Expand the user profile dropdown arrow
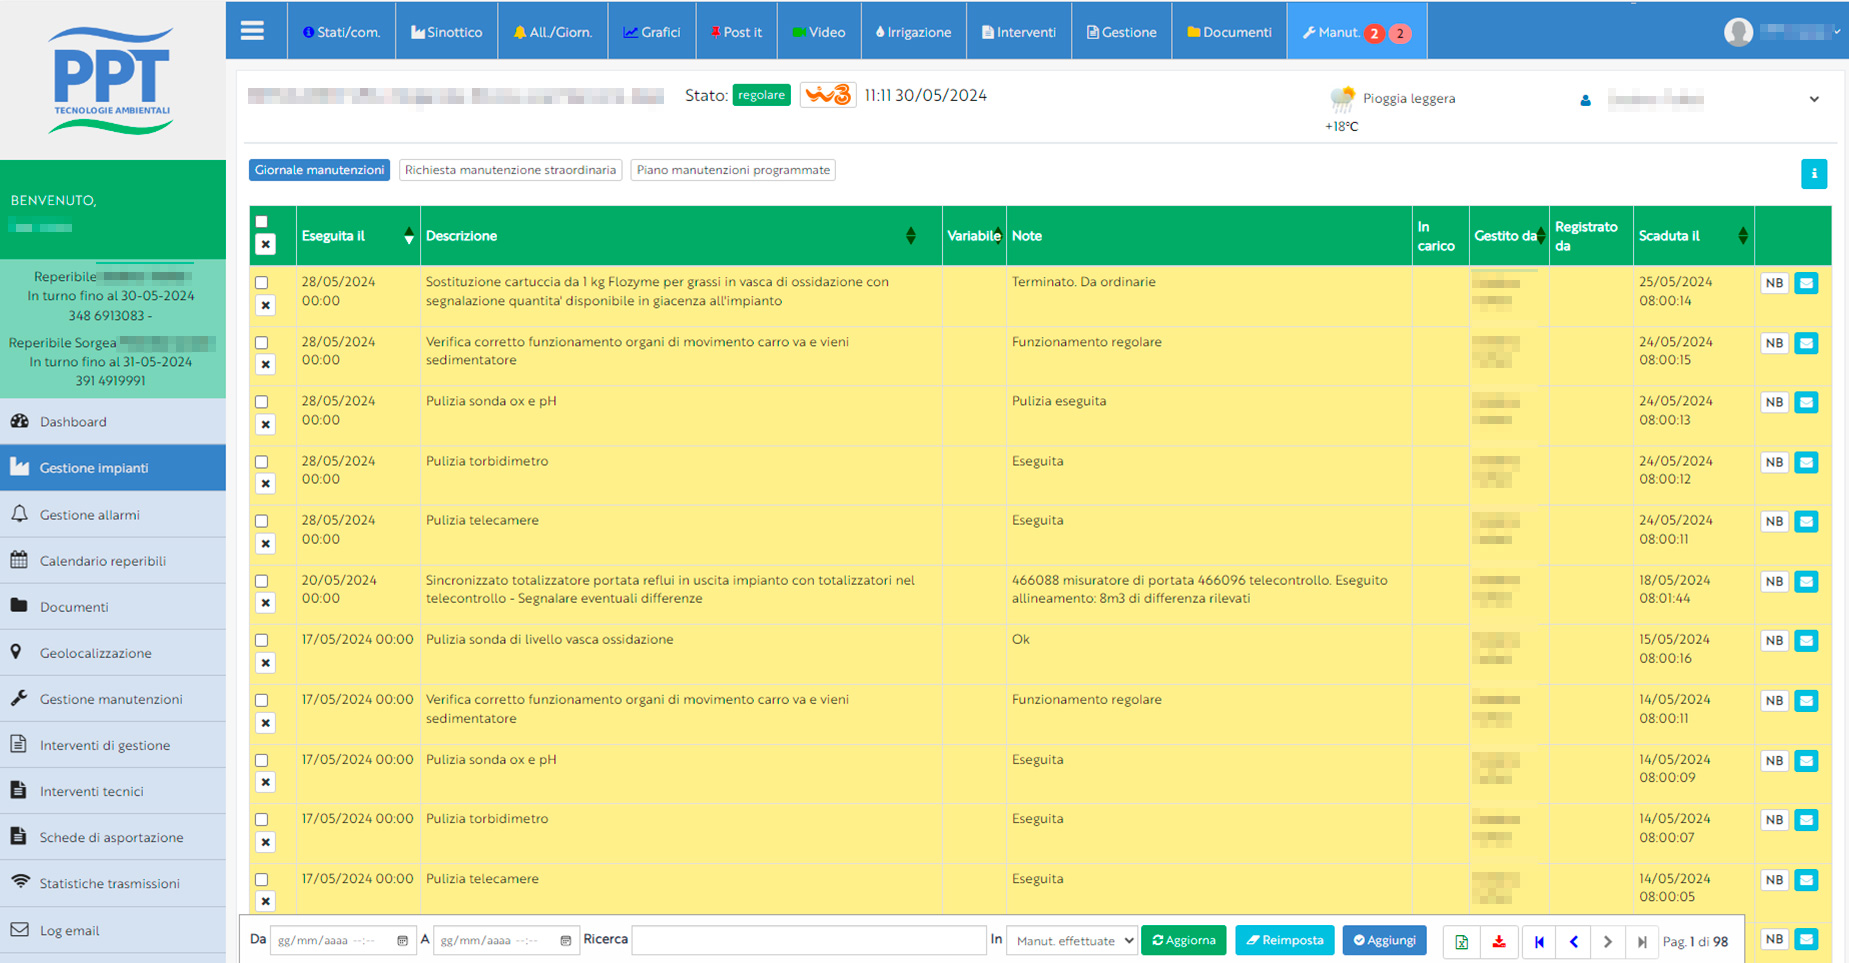Screen dimensions: 1849x963 pos(1837,32)
